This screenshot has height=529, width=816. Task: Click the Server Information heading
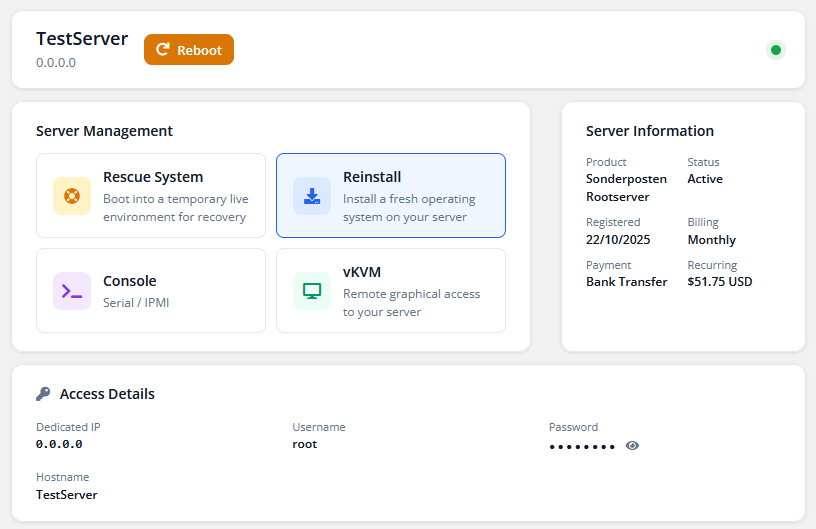click(650, 131)
